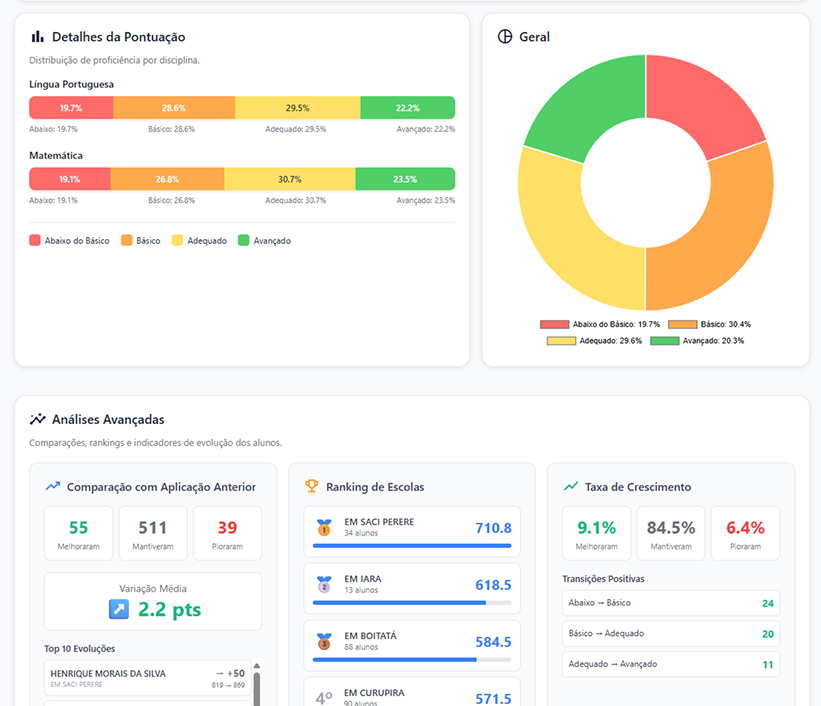Toggle Avançado: 20.3% in donut legend
The height and width of the screenshot is (706, 821).
coord(697,341)
